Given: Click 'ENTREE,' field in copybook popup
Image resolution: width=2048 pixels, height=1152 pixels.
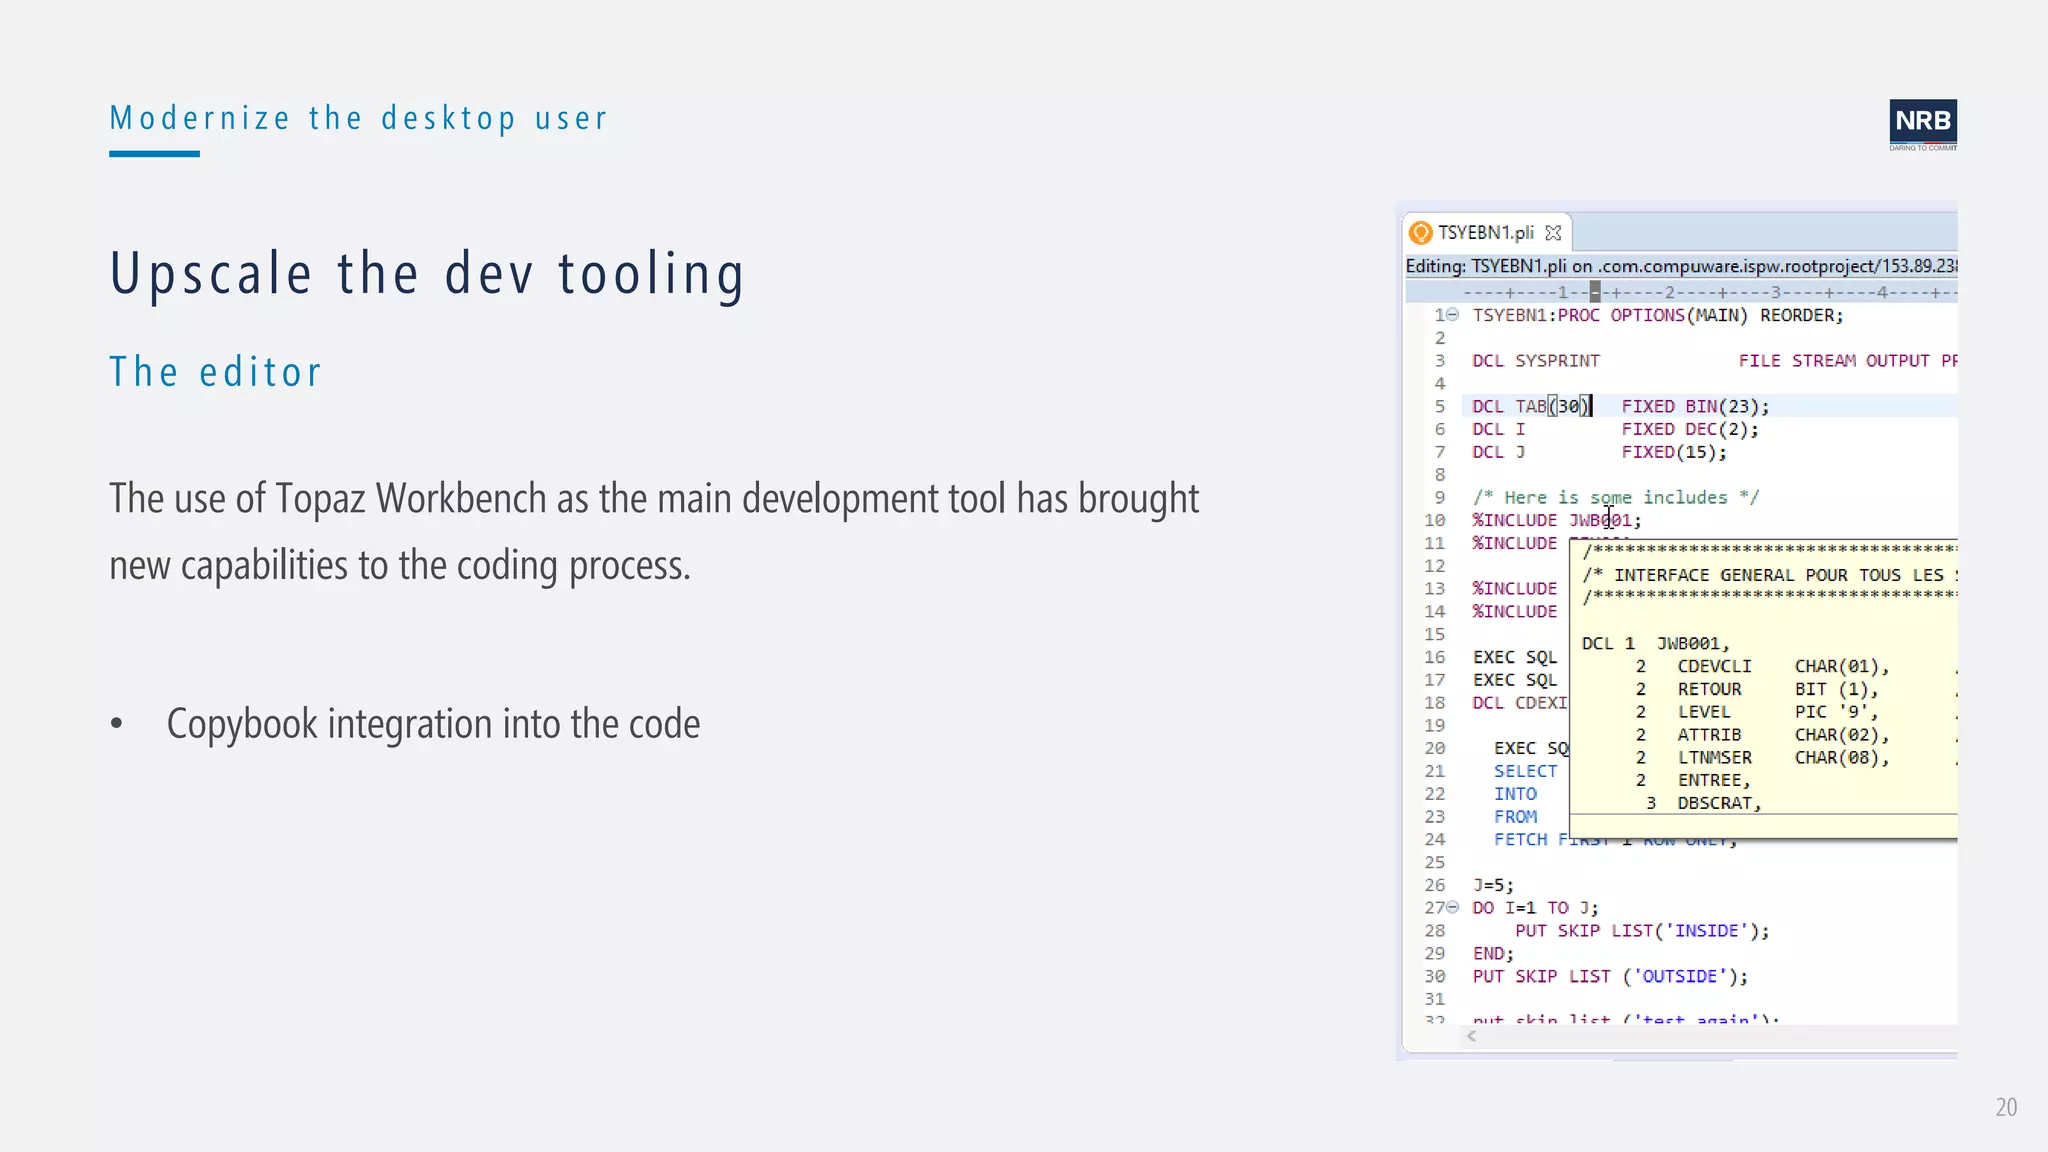Looking at the screenshot, I should pos(1714,781).
